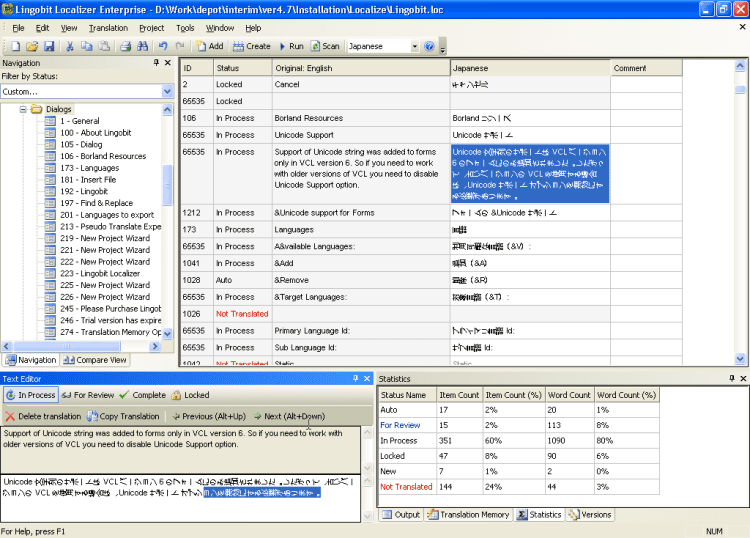Collapse the Dialogs tree folder
The width and height of the screenshot is (750, 538).
point(24,108)
